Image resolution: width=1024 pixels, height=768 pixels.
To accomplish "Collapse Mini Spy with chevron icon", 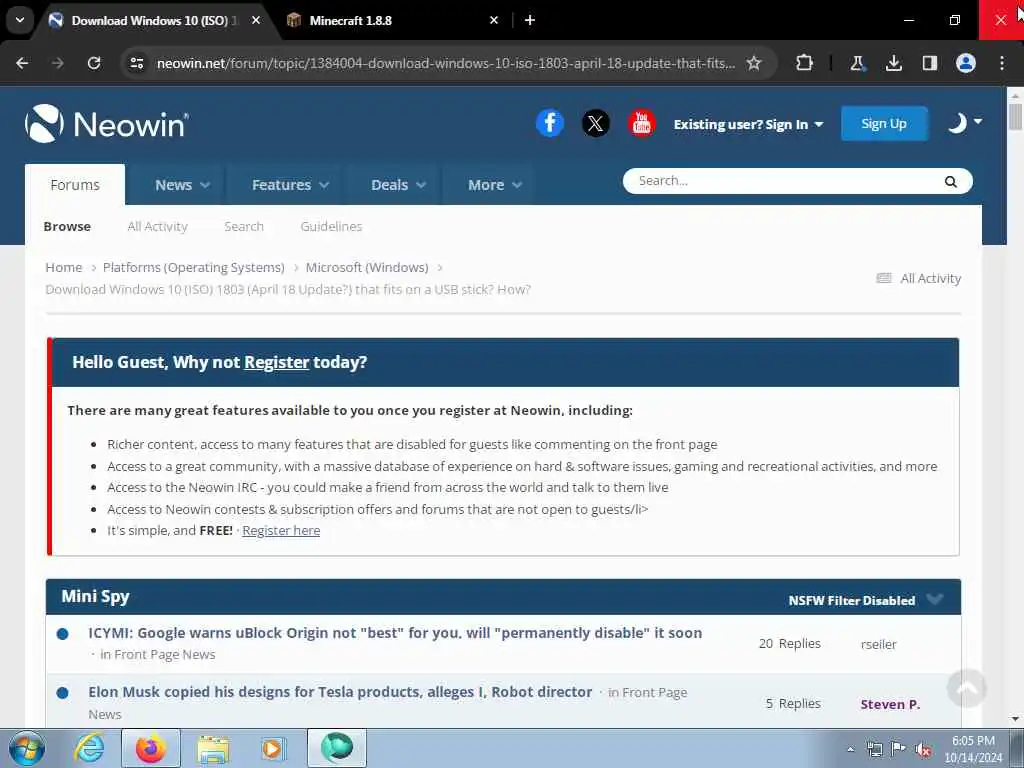I will (935, 598).
